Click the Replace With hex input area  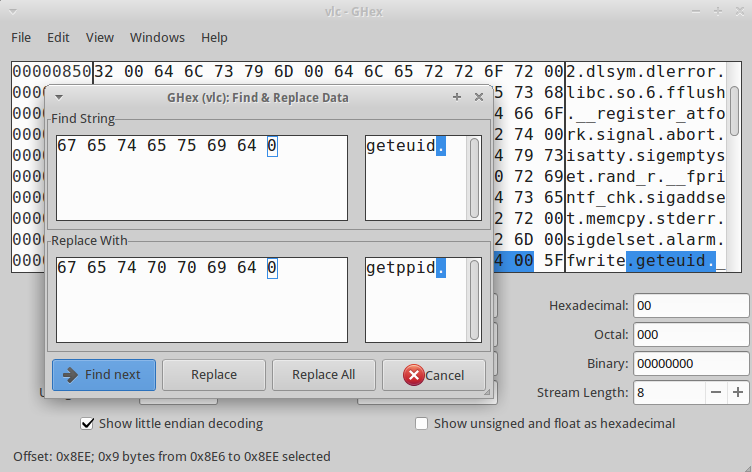click(x=202, y=300)
